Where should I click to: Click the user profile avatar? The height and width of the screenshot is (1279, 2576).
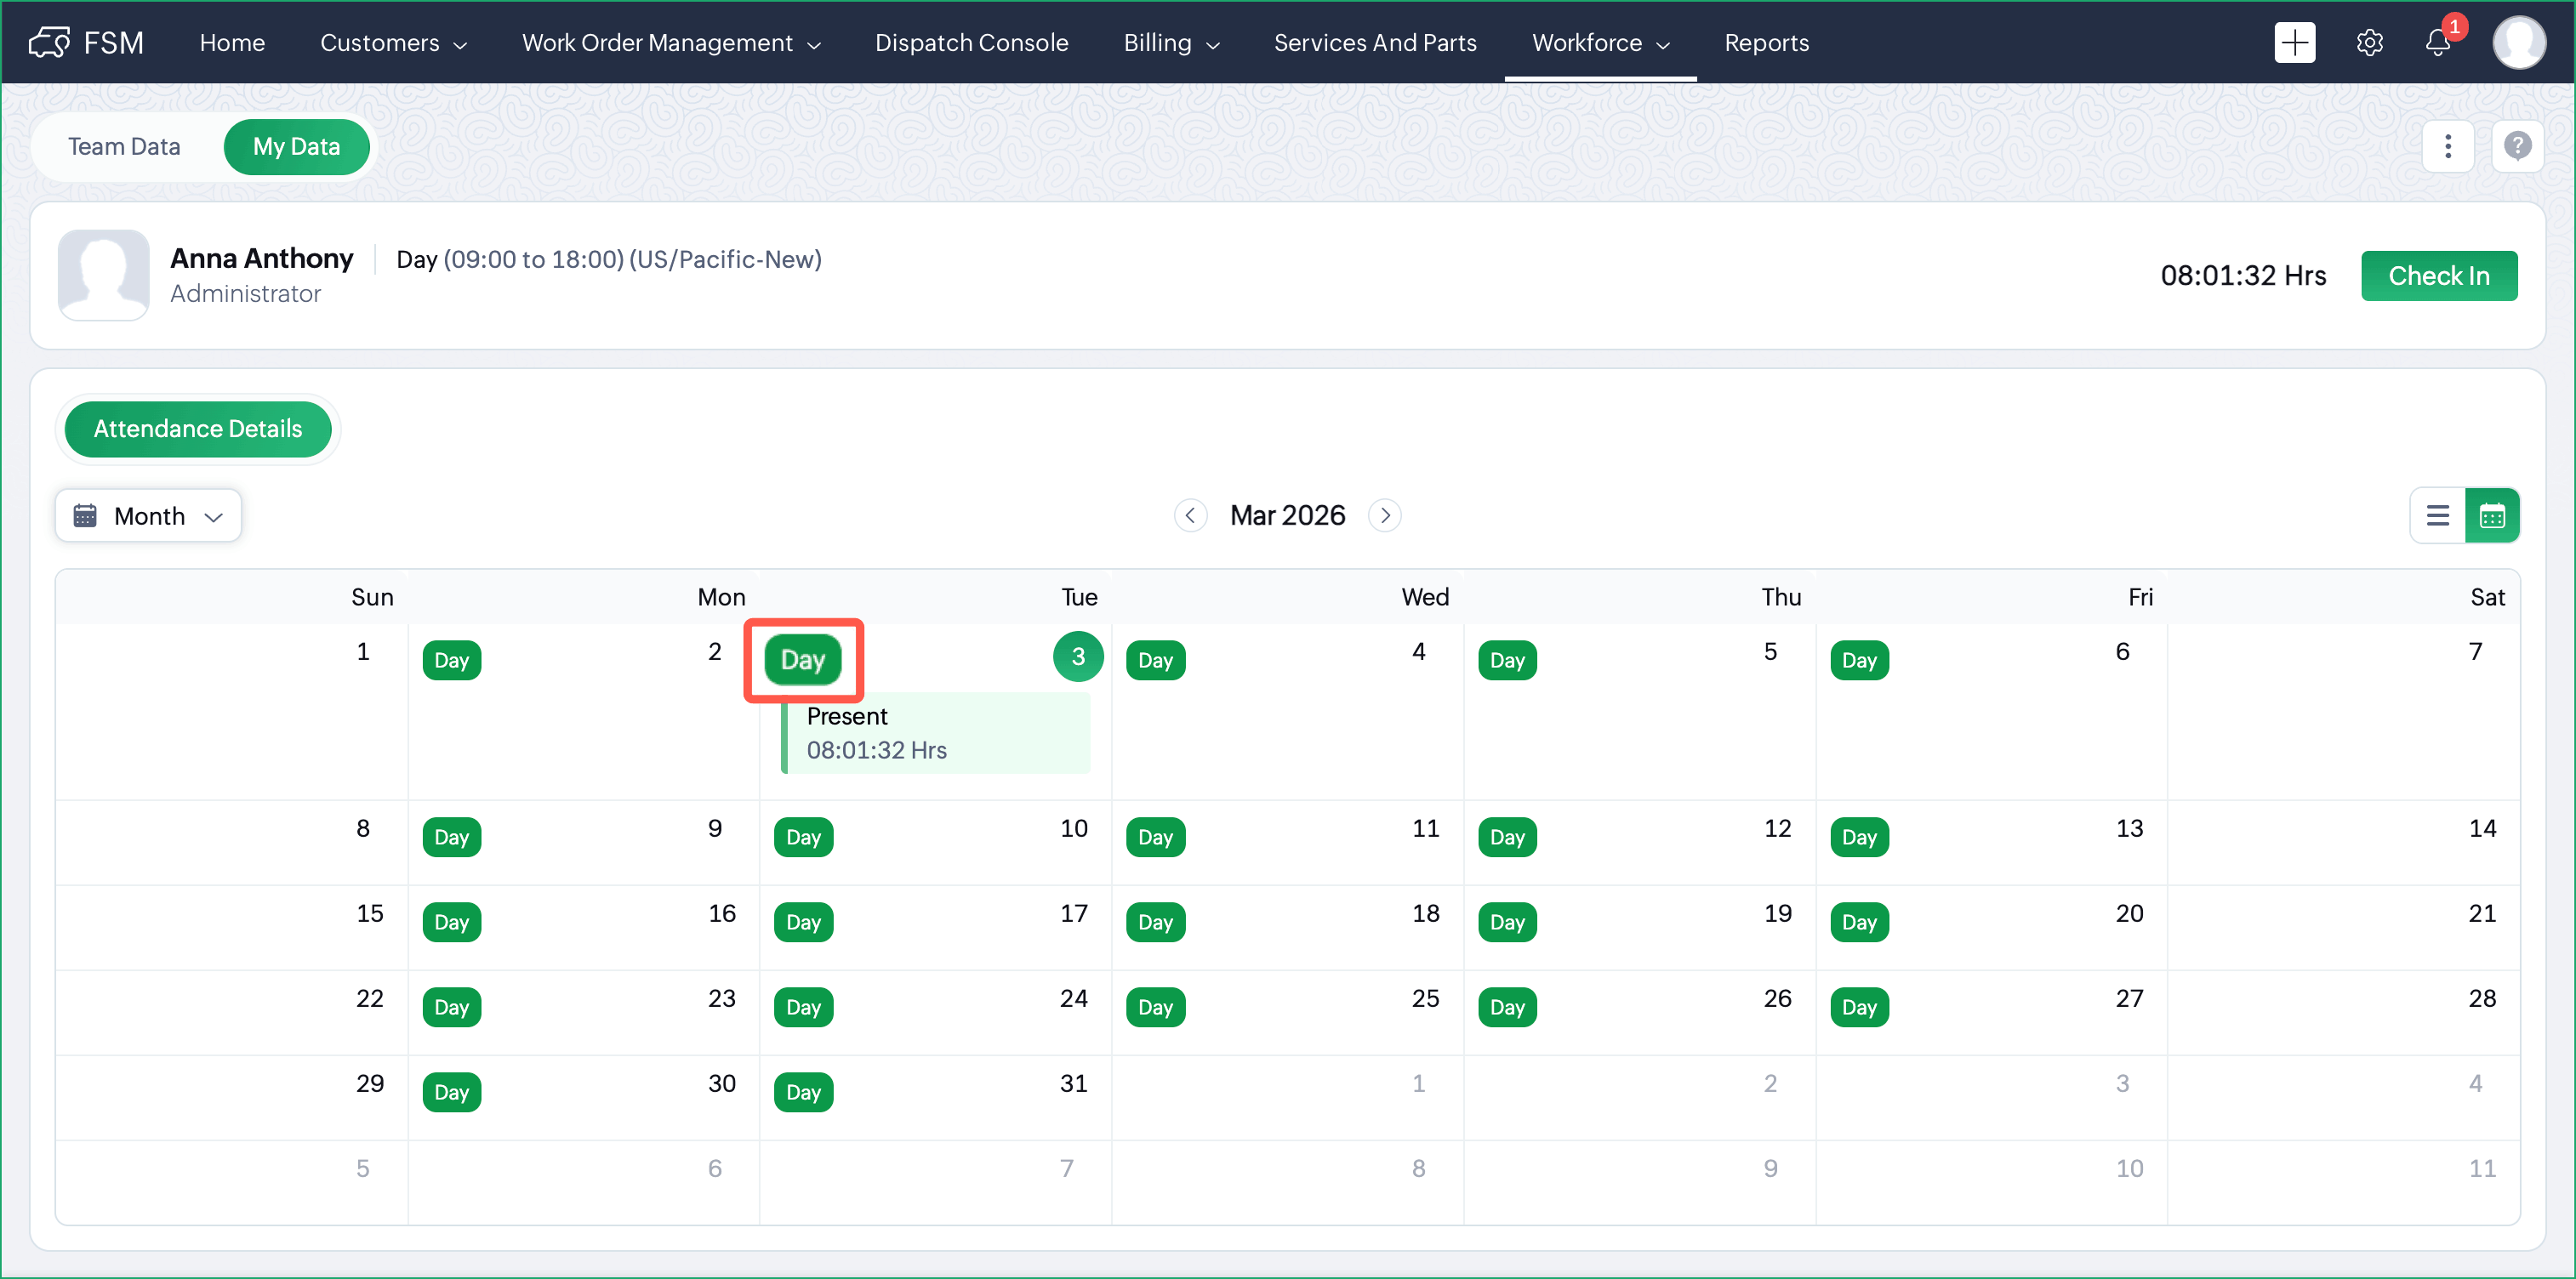coord(2518,43)
